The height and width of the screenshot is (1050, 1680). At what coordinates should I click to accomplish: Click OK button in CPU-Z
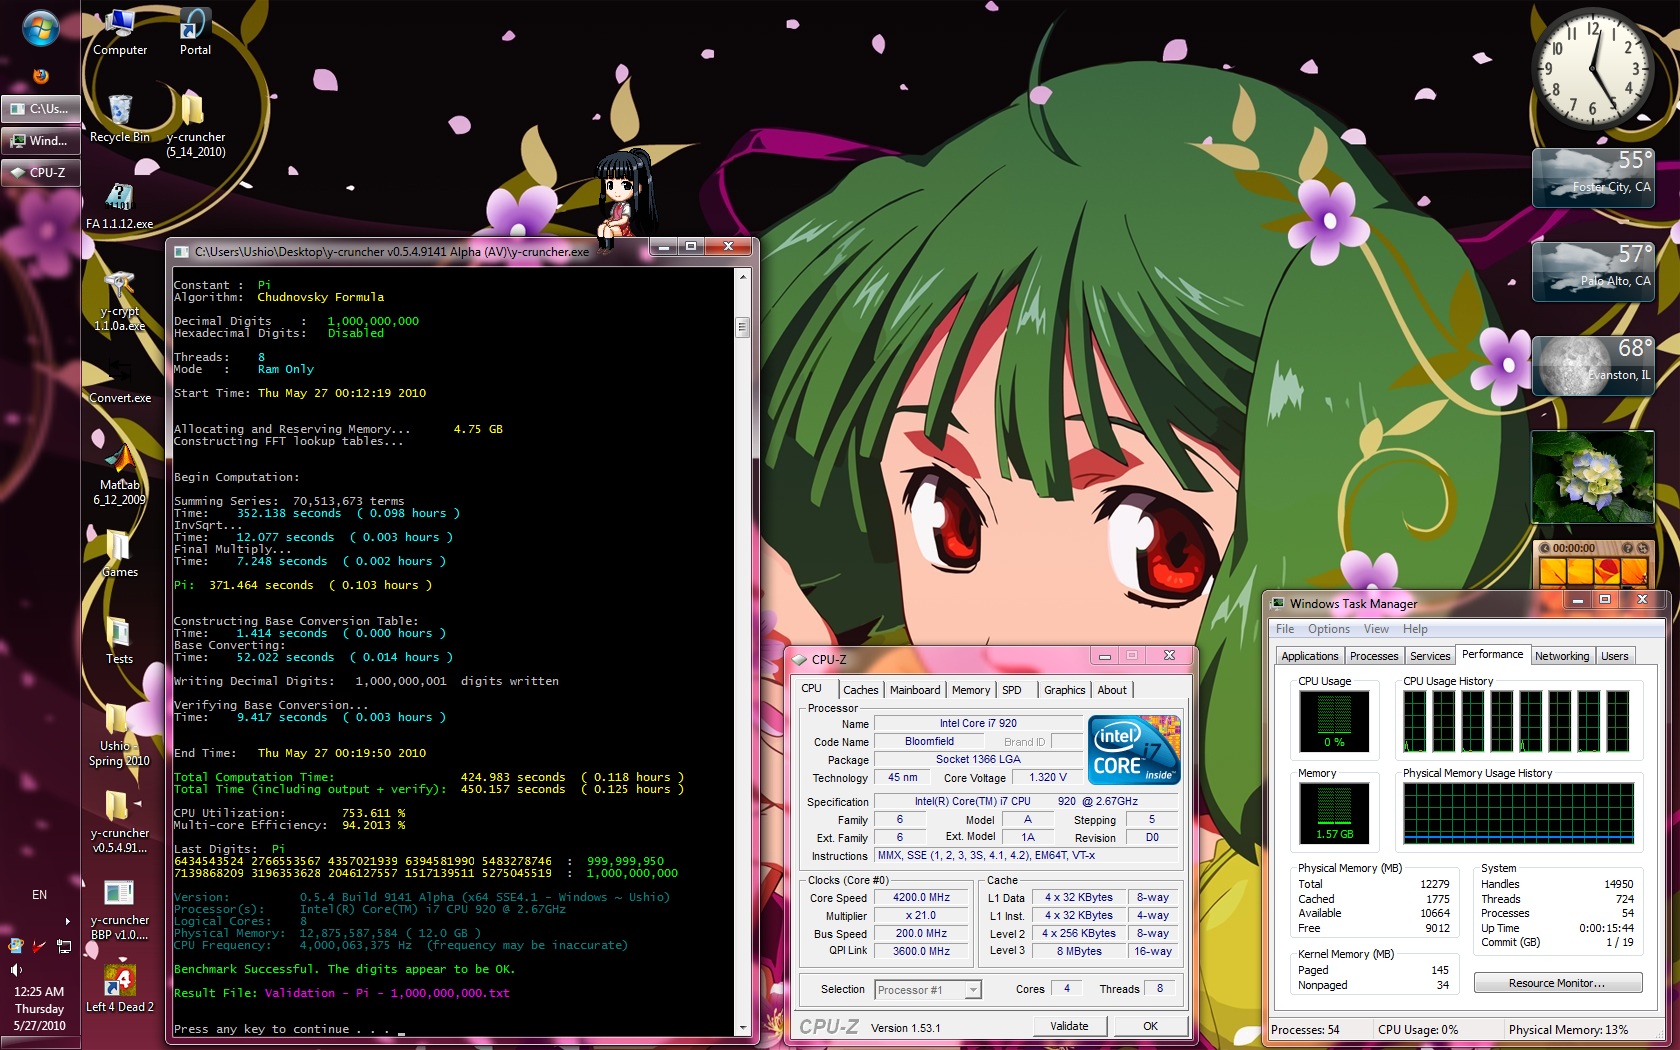tap(1150, 1026)
